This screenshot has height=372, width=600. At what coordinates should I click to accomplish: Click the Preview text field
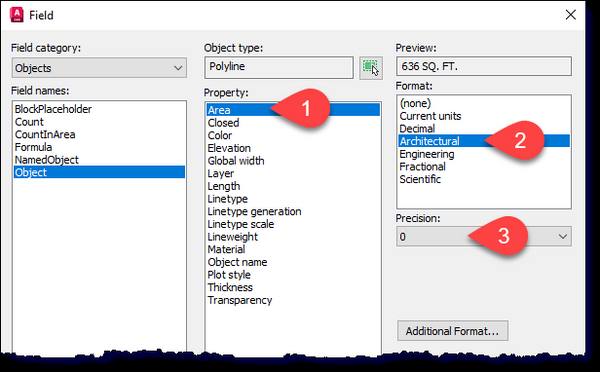[x=484, y=67]
